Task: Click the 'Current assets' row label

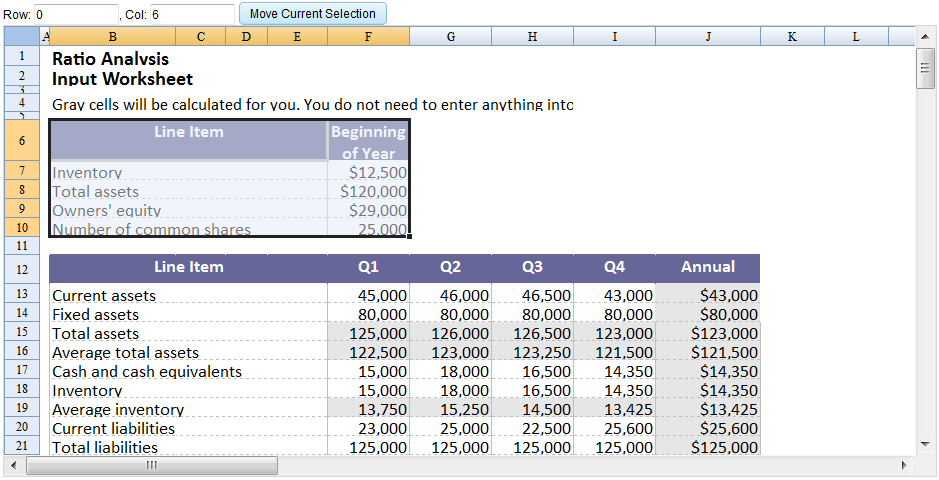Action: [x=104, y=296]
